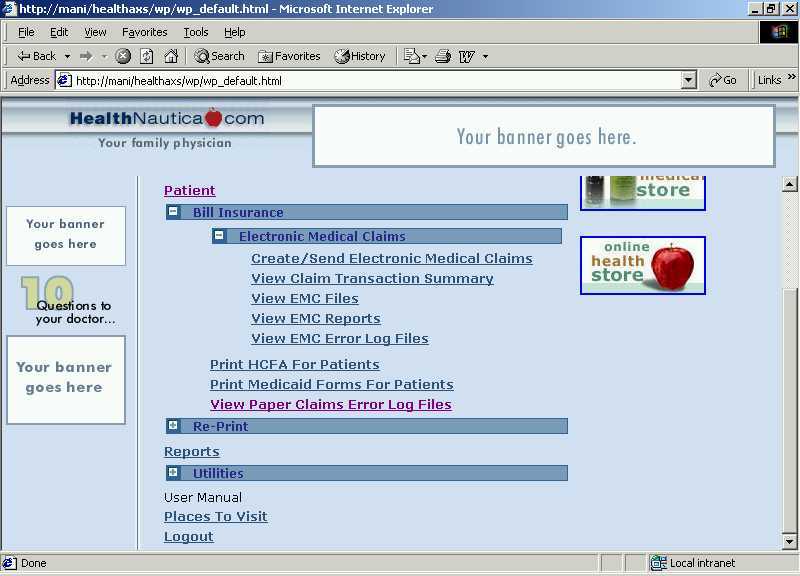Click the Edit with Word icon
This screenshot has height=576, width=800.
pos(466,56)
